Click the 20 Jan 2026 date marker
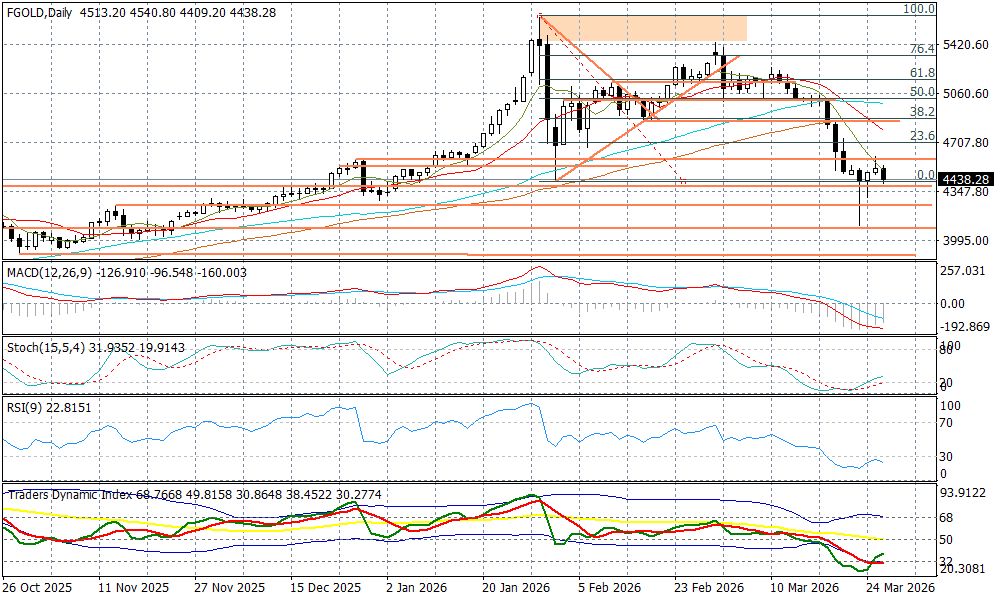This screenshot has width=1000, height=600. pos(516,589)
